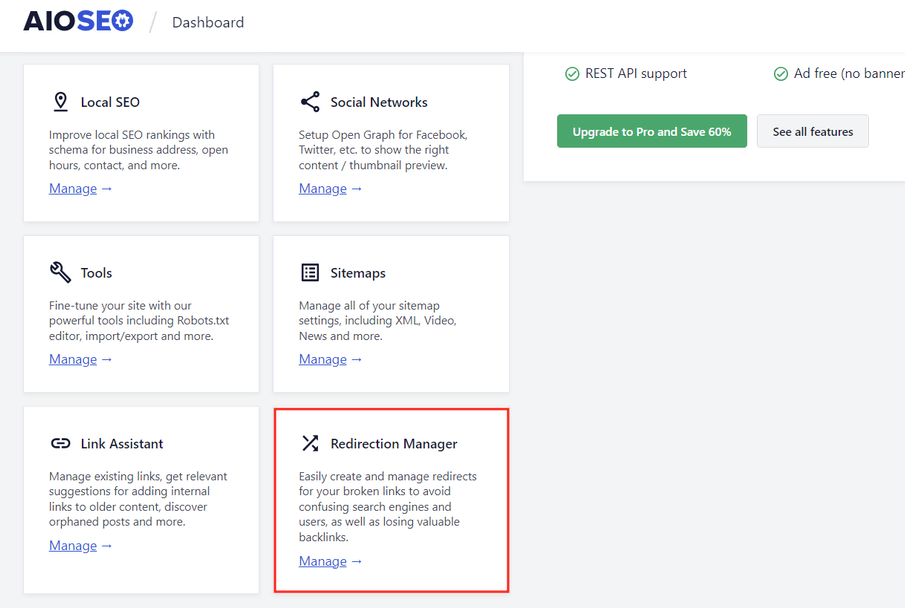Click the REST API support text
This screenshot has height=608, width=905.
636,73
